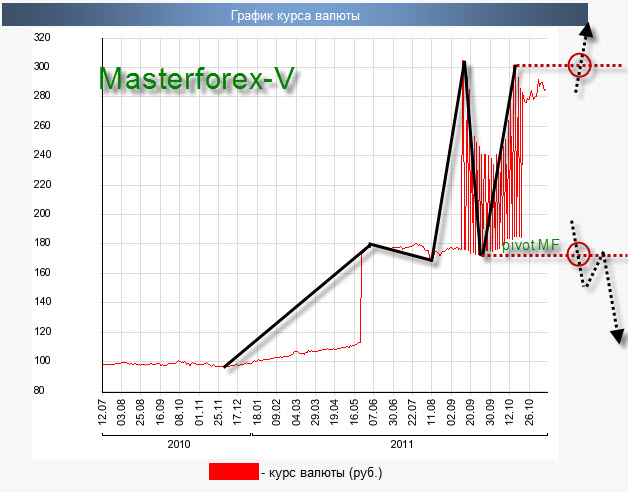Click the y-axis value 100
The image size is (628, 492).
click(x=42, y=361)
